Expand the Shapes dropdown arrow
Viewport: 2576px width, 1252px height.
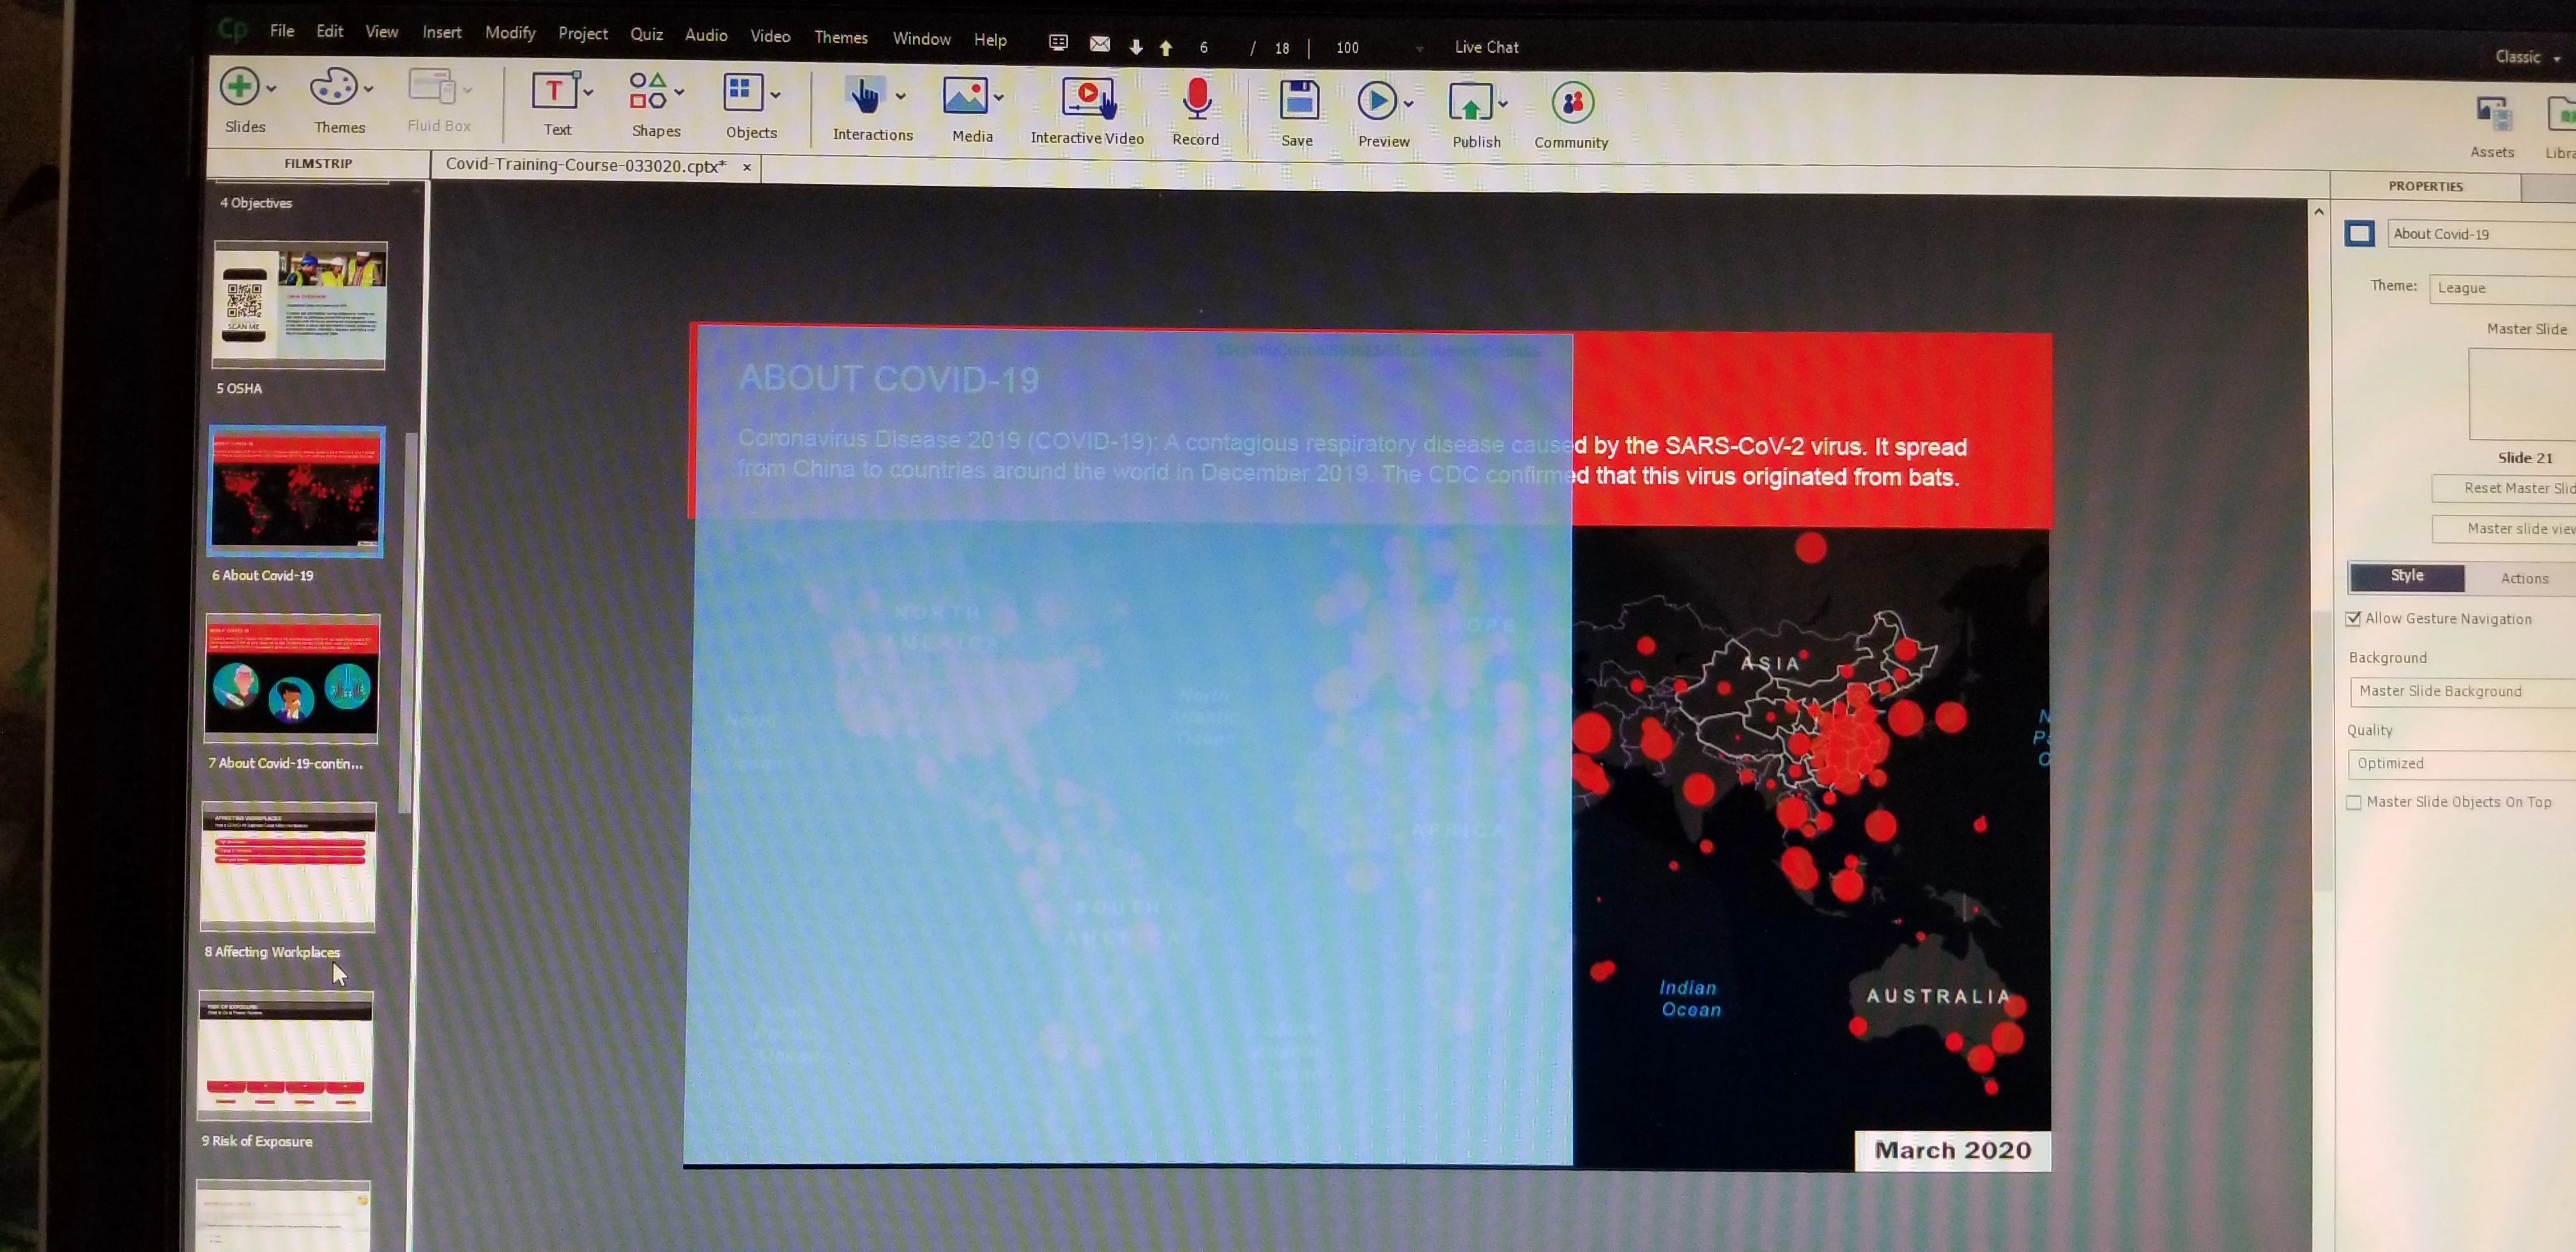click(680, 92)
